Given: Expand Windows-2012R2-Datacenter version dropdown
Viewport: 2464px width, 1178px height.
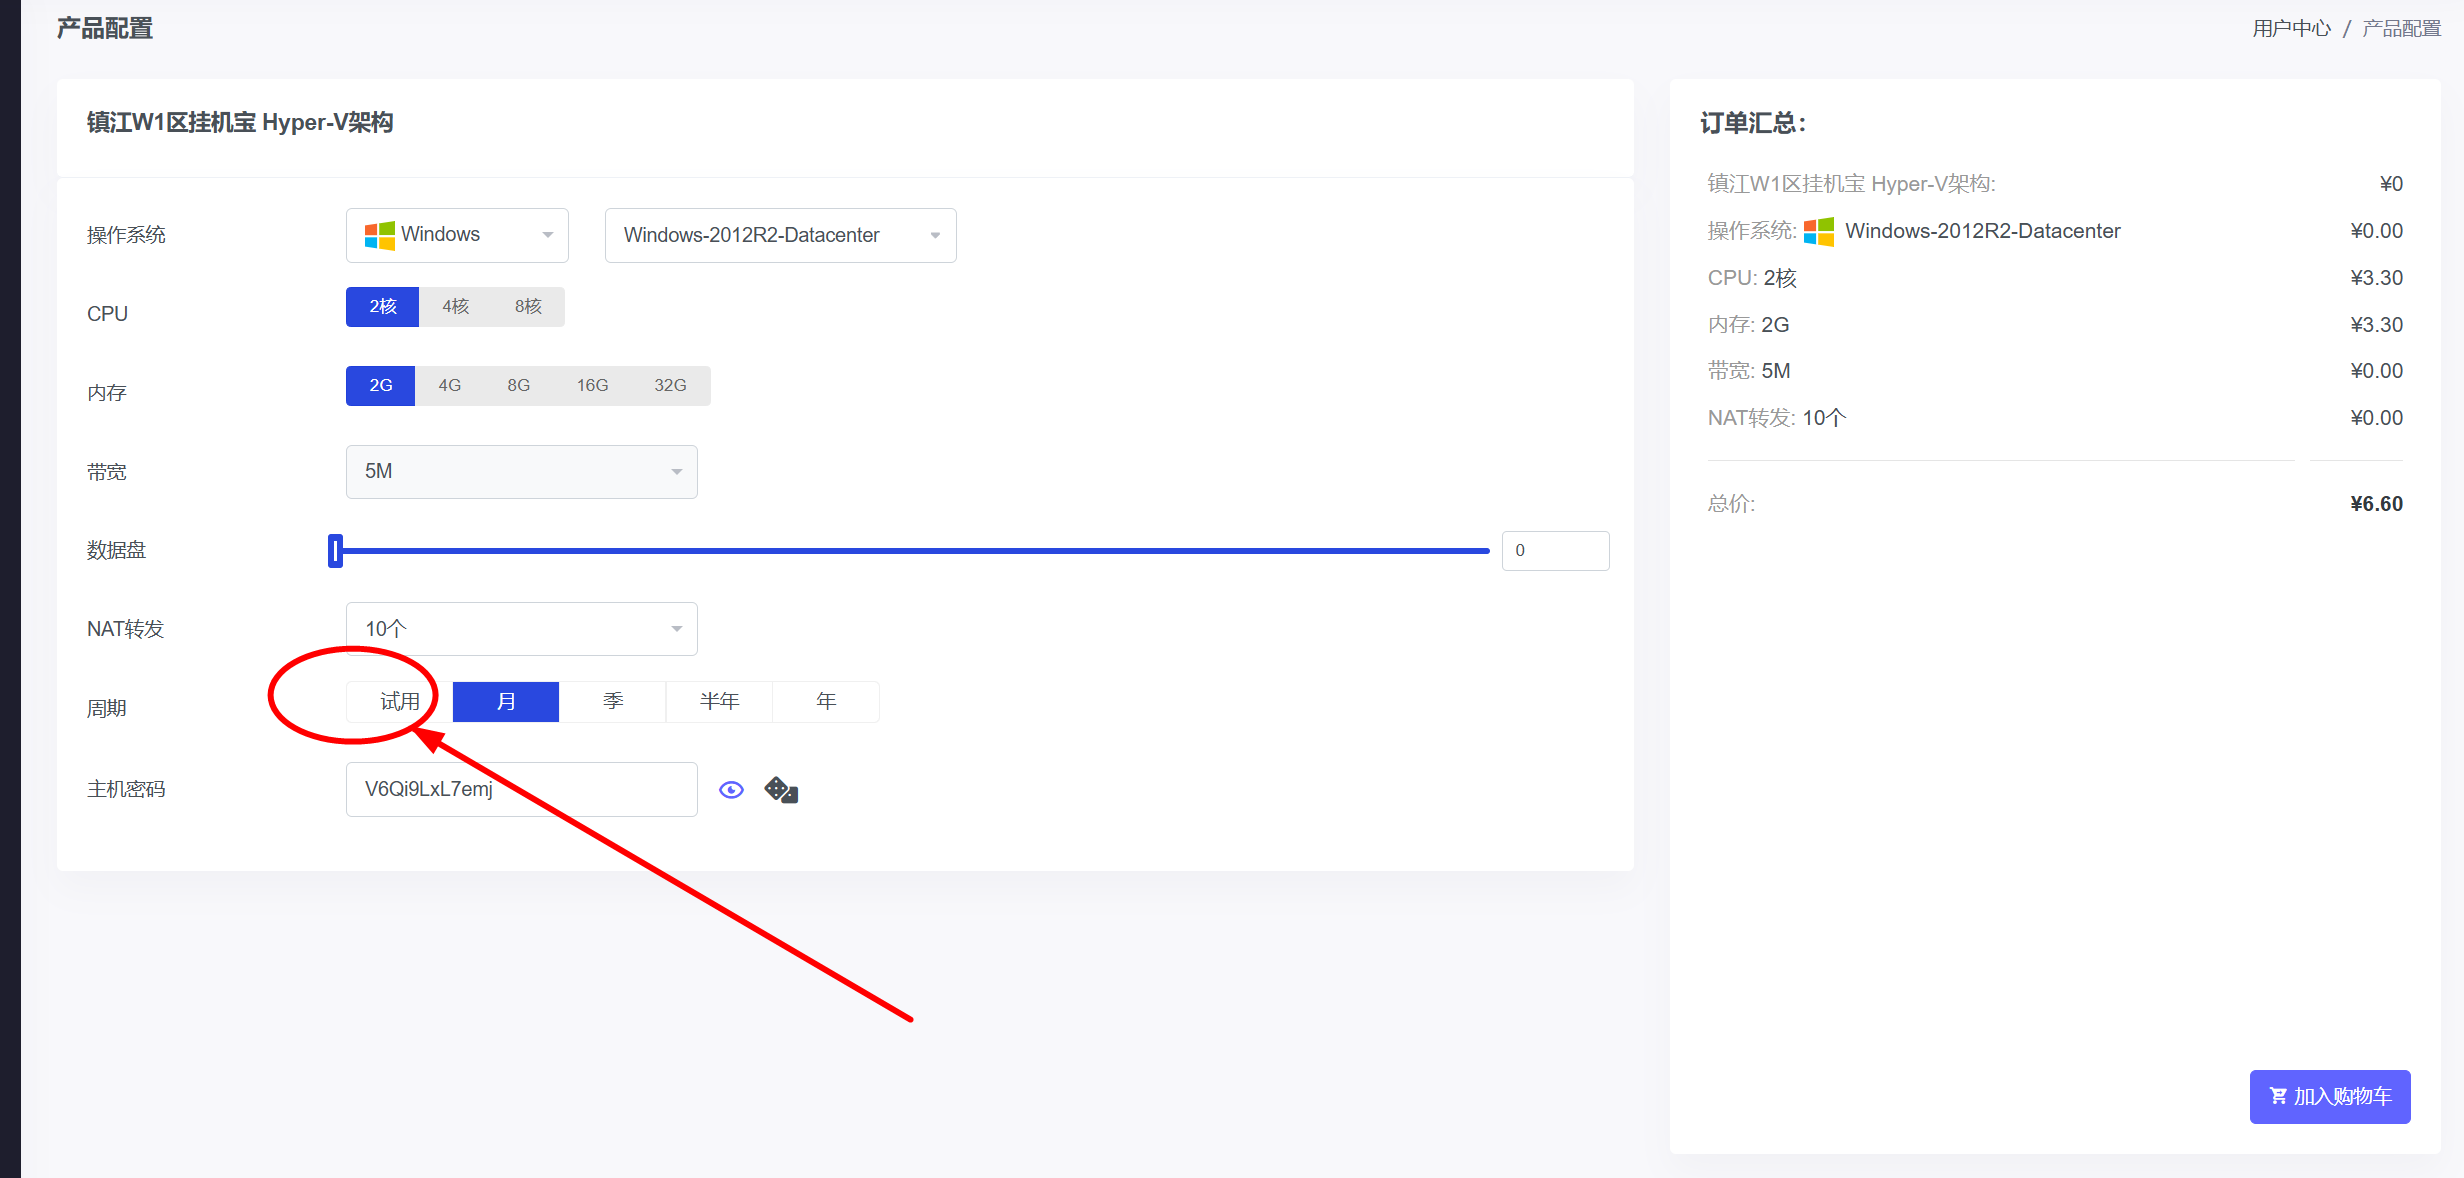Looking at the screenshot, I should point(780,235).
